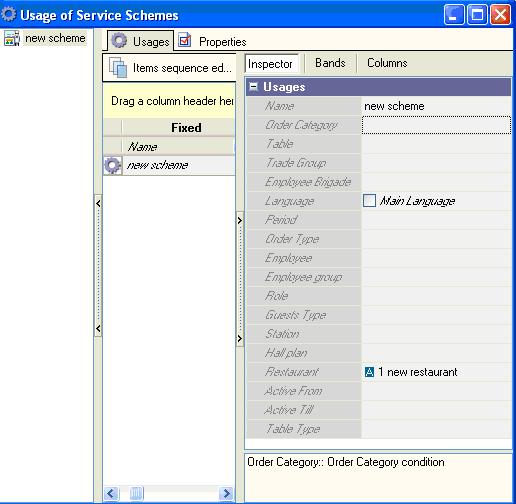516x504 pixels.
Task: Click the blue restaurant icon in the Restaurant field
Action: tap(369, 372)
